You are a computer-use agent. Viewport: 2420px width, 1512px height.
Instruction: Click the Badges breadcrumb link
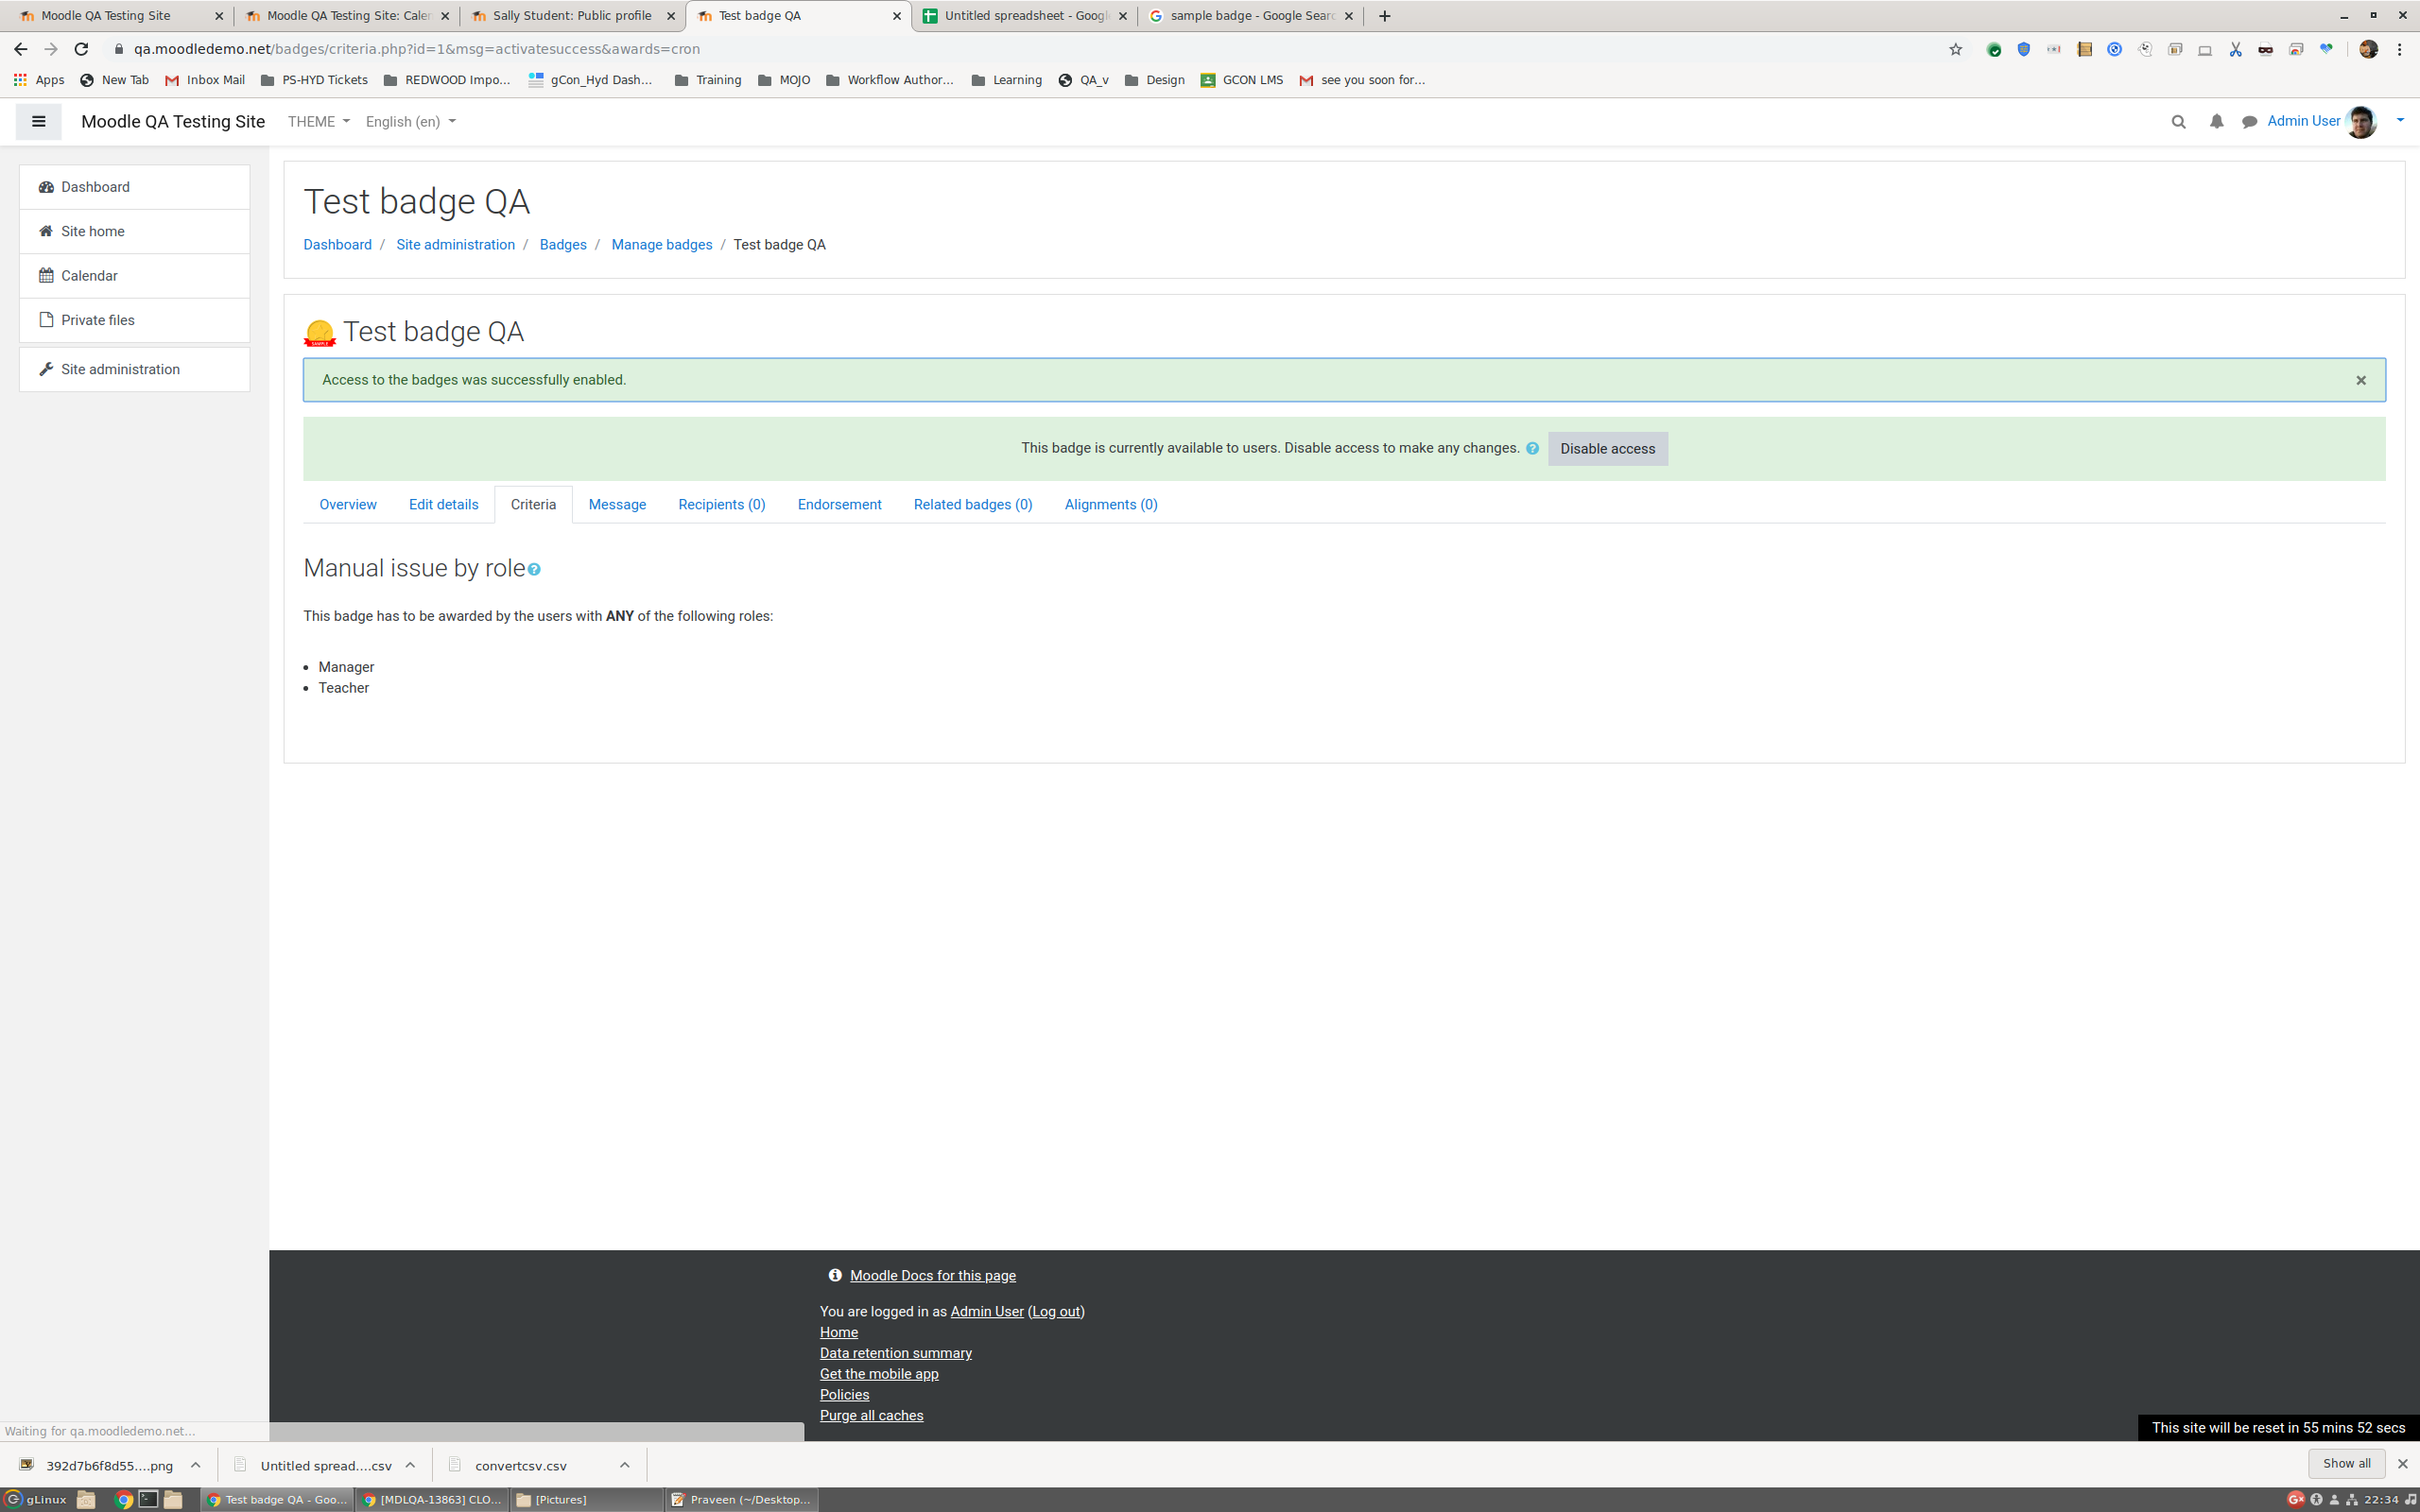coord(563,245)
